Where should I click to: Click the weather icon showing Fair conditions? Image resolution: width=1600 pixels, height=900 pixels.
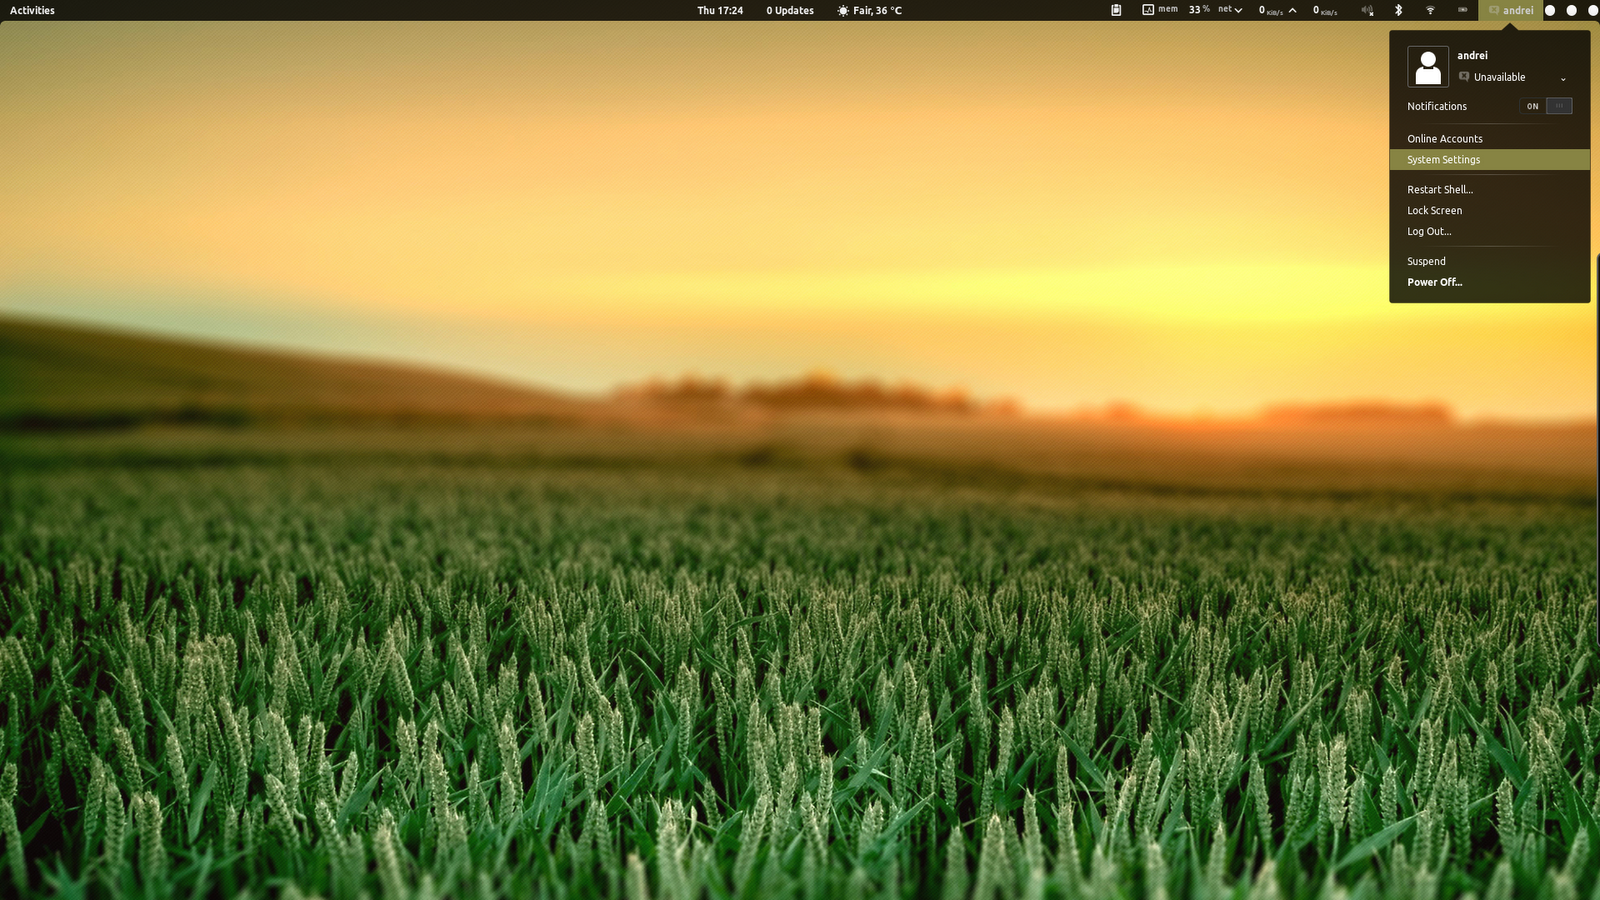[x=843, y=11]
